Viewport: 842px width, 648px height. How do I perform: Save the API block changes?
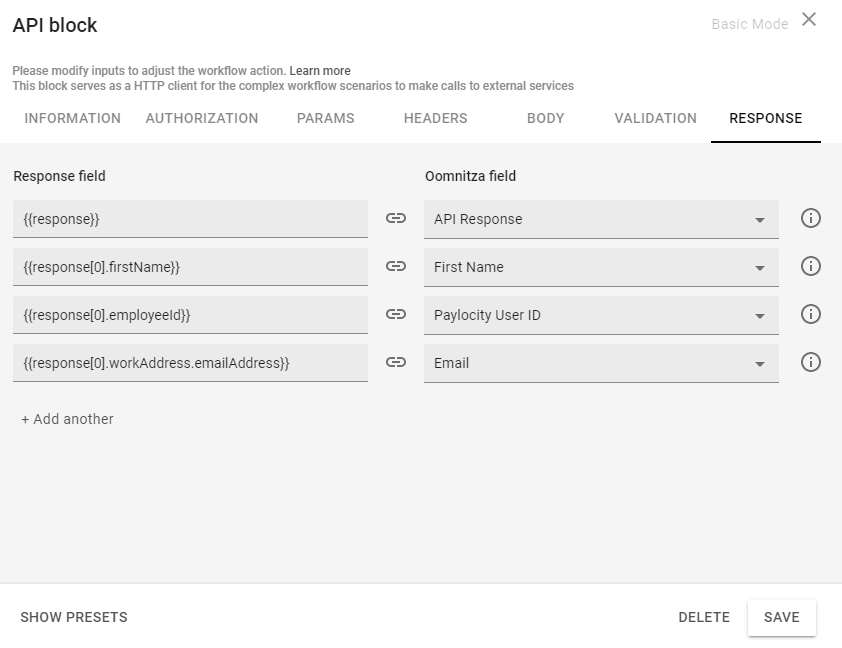pos(781,617)
